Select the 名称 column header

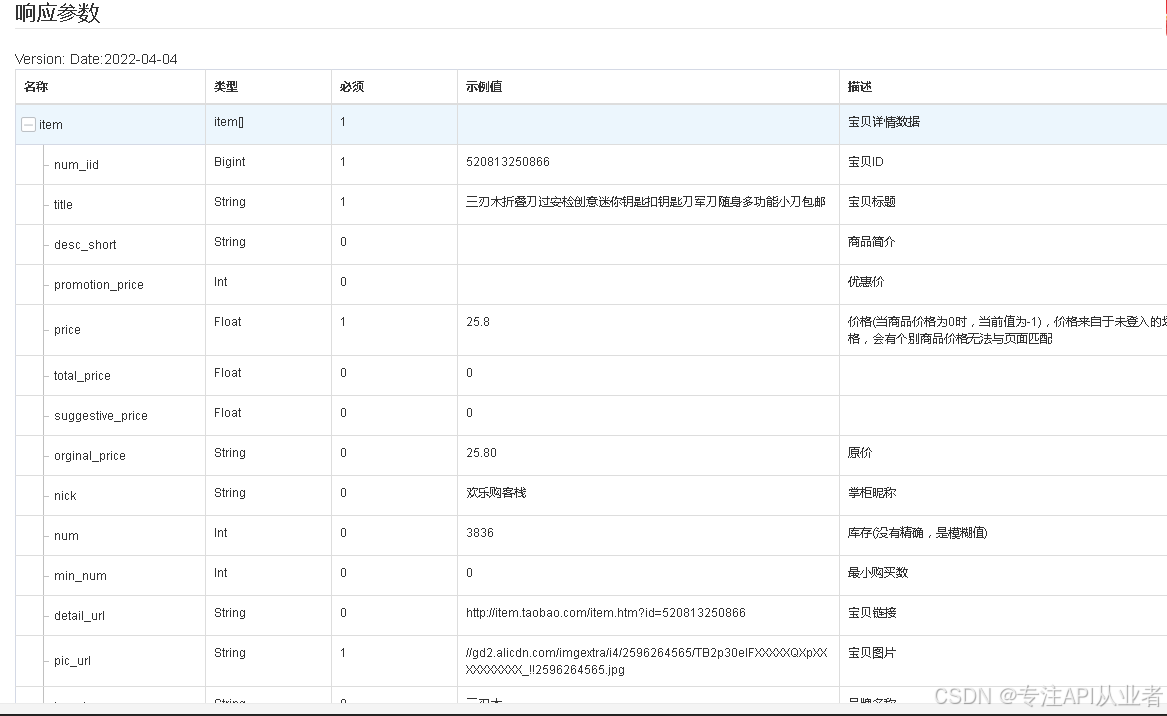tap(33, 87)
